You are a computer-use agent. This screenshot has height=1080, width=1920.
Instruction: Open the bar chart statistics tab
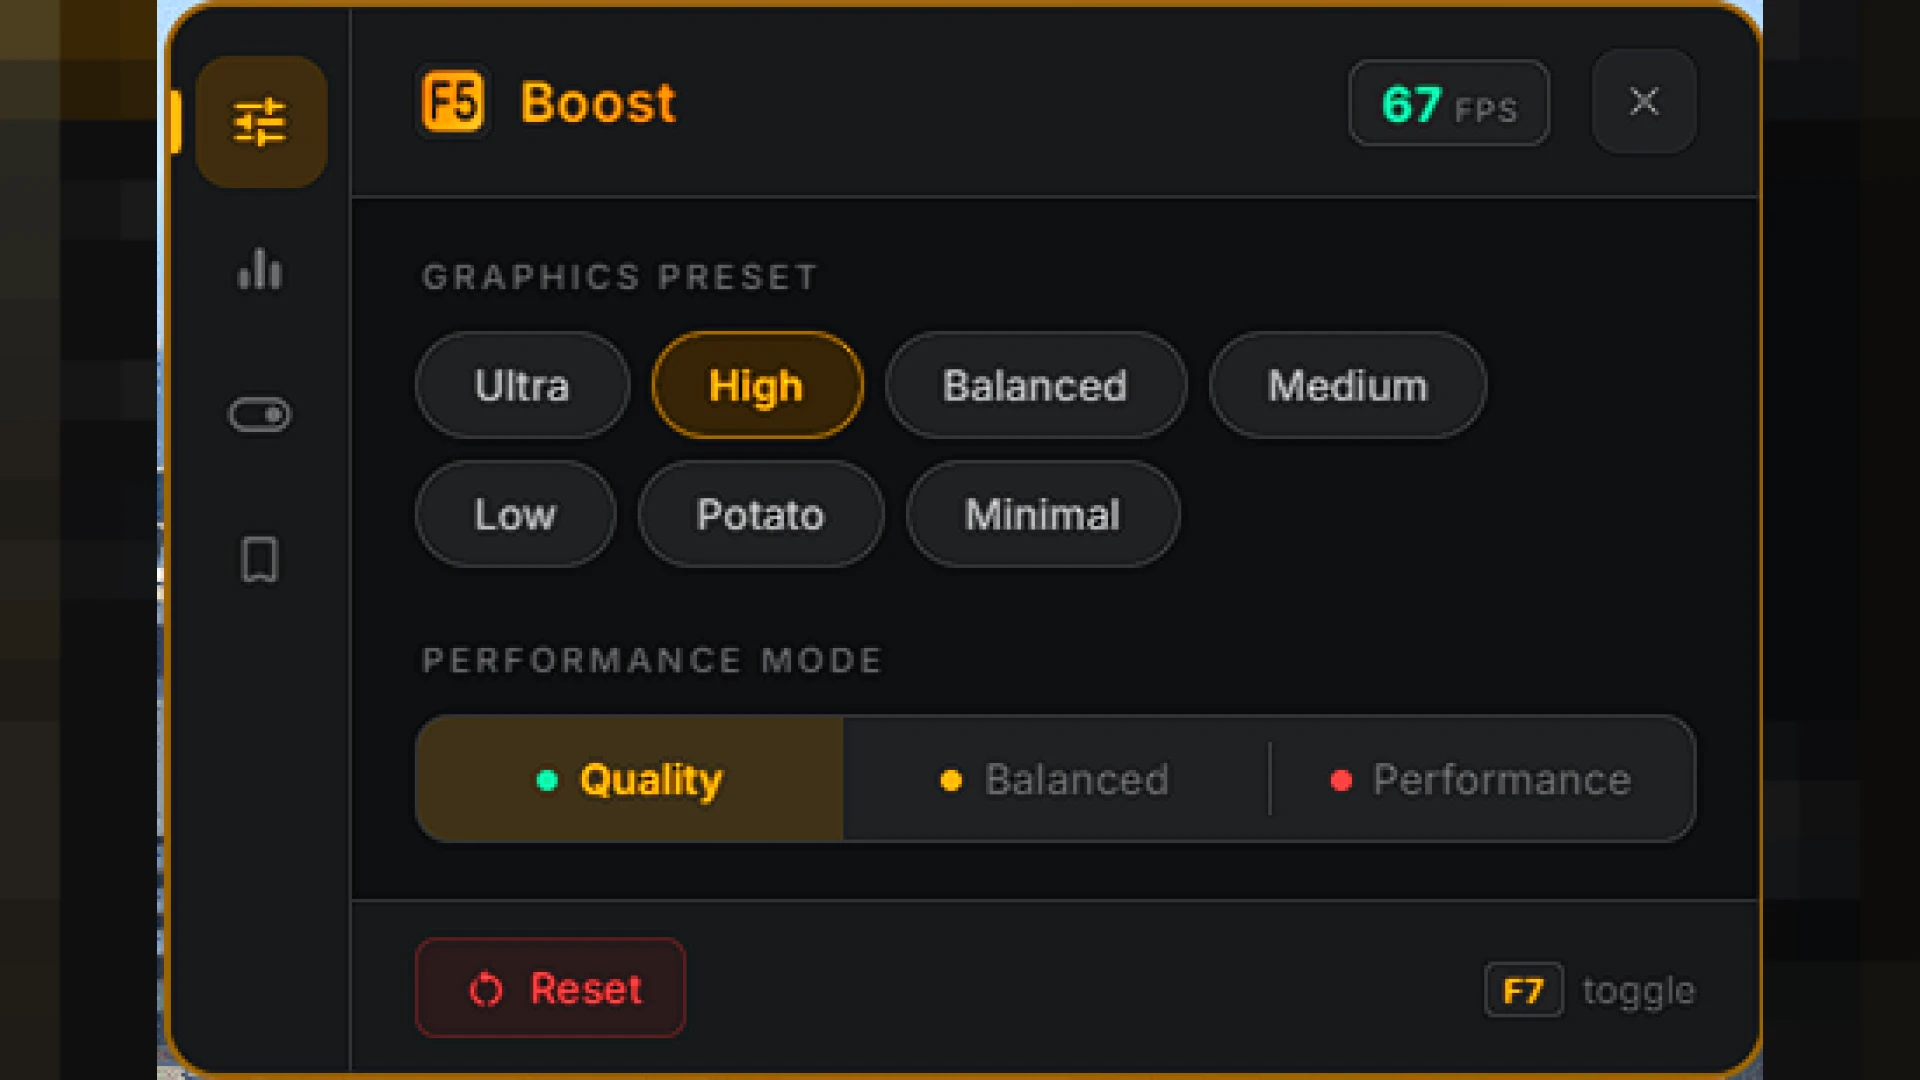[x=260, y=269]
